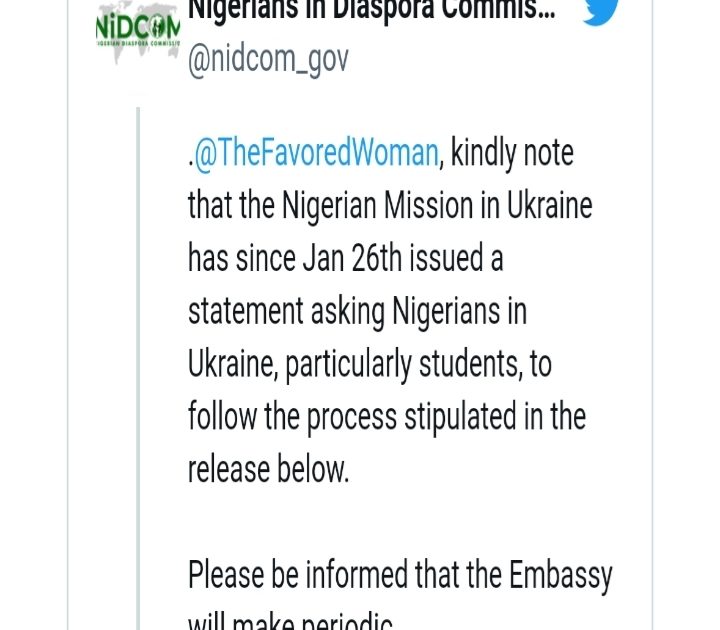Open the @nidcom_gov handle
The height and width of the screenshot is (630, 720).
coord(268,59)
